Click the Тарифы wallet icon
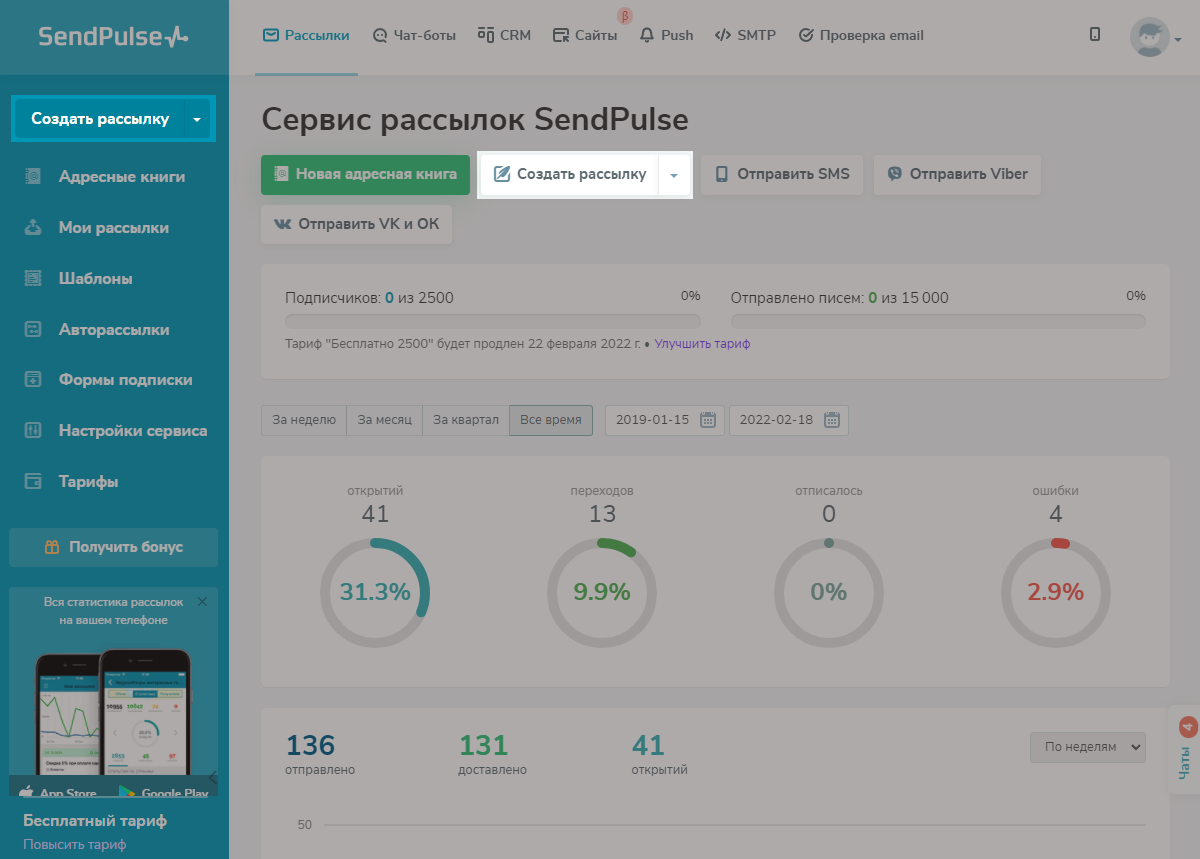The image size is (1200, 859). tap(33, 481)
